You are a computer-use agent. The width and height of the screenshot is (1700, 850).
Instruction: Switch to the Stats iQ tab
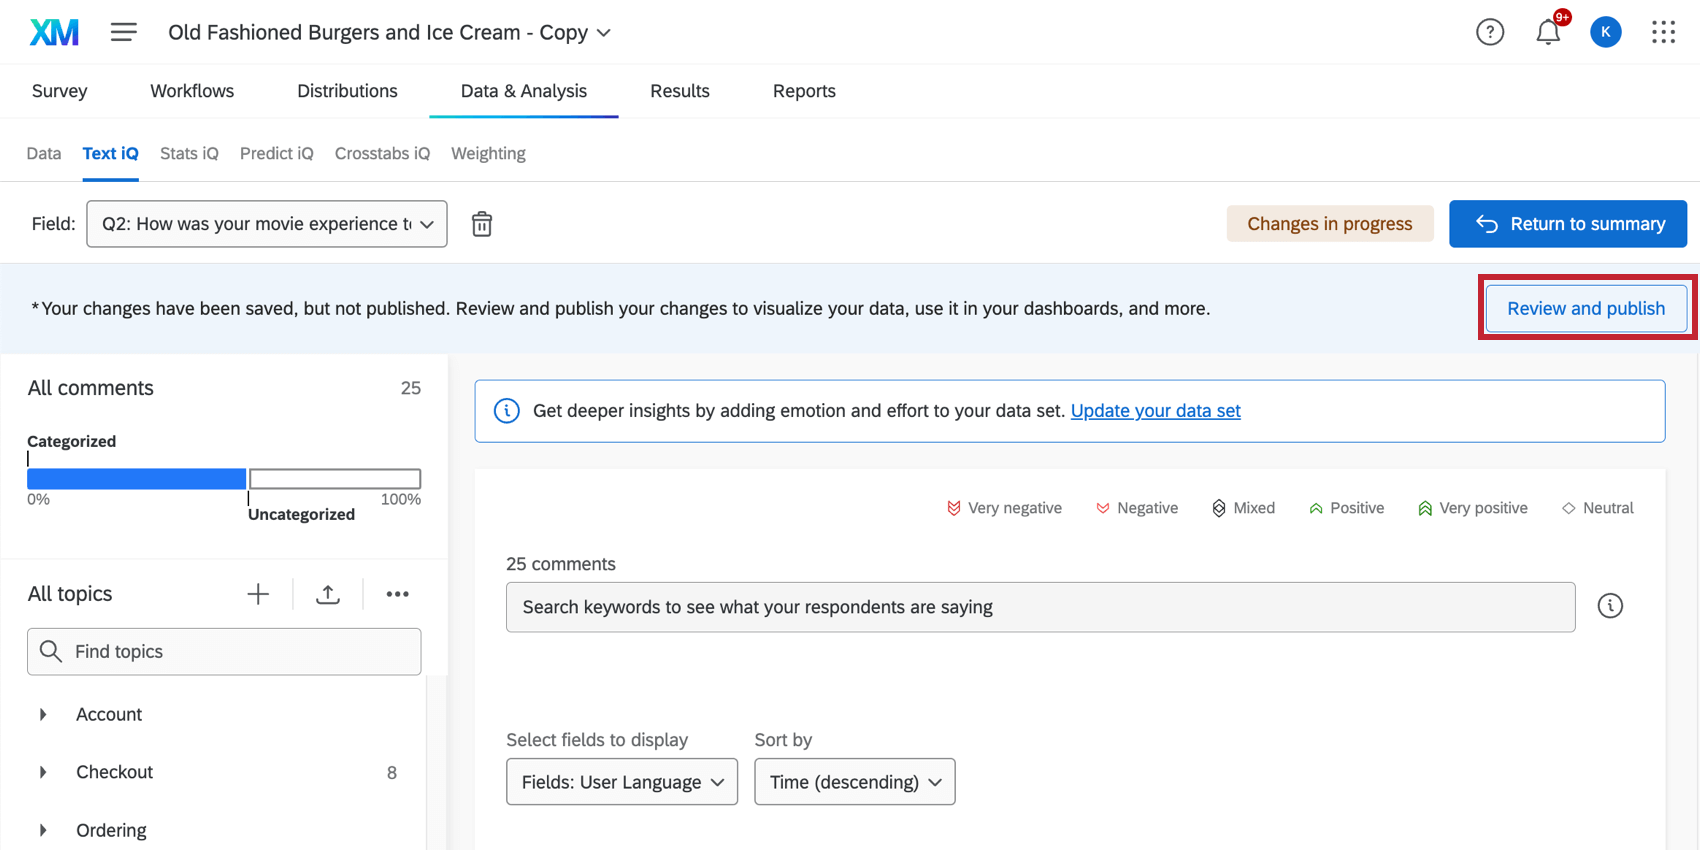[x=189, y=153]
